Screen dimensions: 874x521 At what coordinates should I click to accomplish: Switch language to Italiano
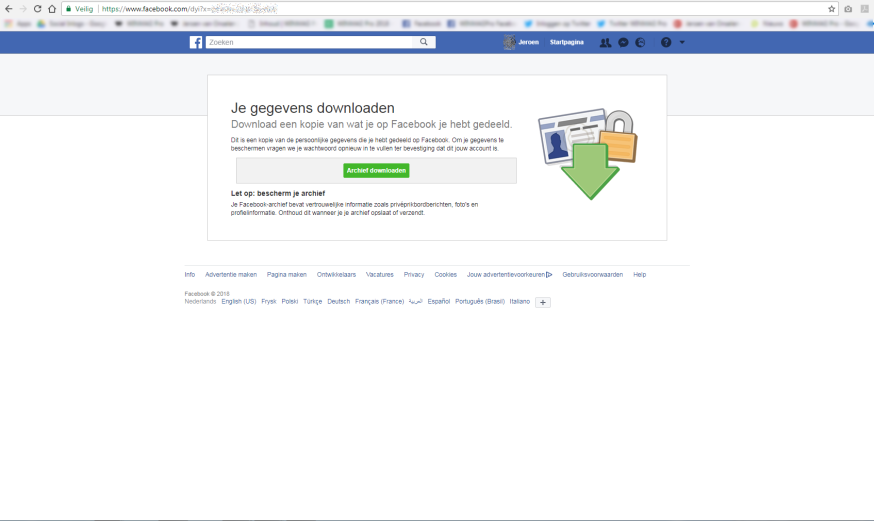tap(519, 301)
